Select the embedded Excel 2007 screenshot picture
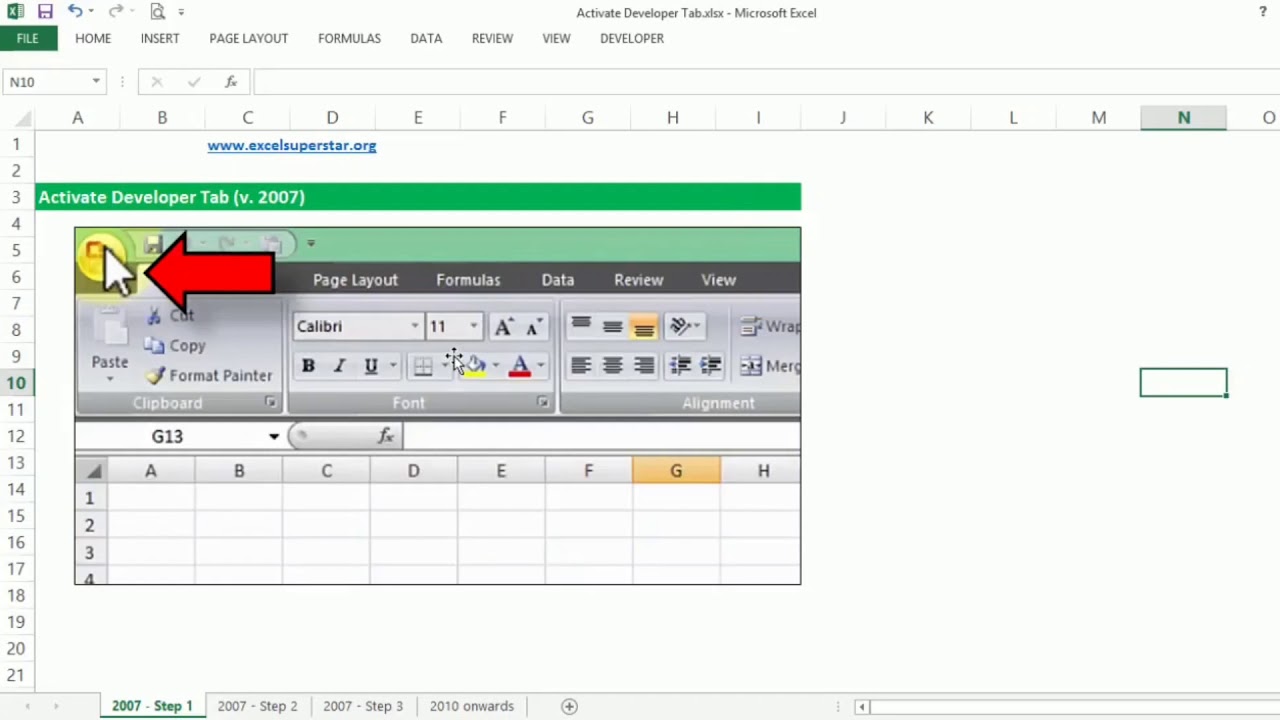This screenshot has height=720, width=1280. pos(437,406)
